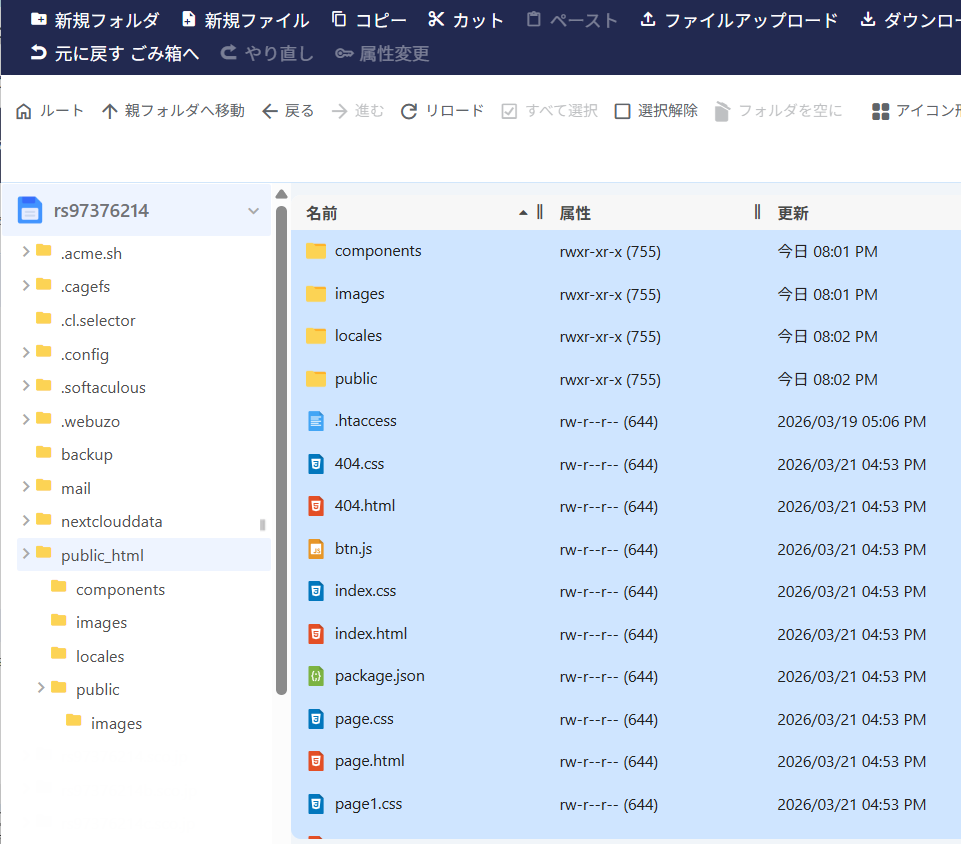Switch to icon view via アイコン表示
Viewport: 961px width, 844px height.
click(x=915, y=110)
